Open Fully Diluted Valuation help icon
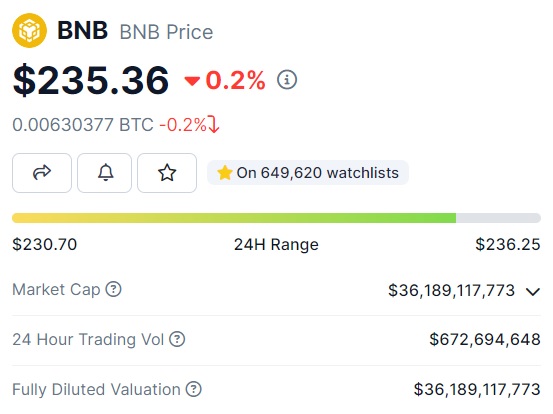The height and width of the screenshot is (414, 553). pos(194,389)
